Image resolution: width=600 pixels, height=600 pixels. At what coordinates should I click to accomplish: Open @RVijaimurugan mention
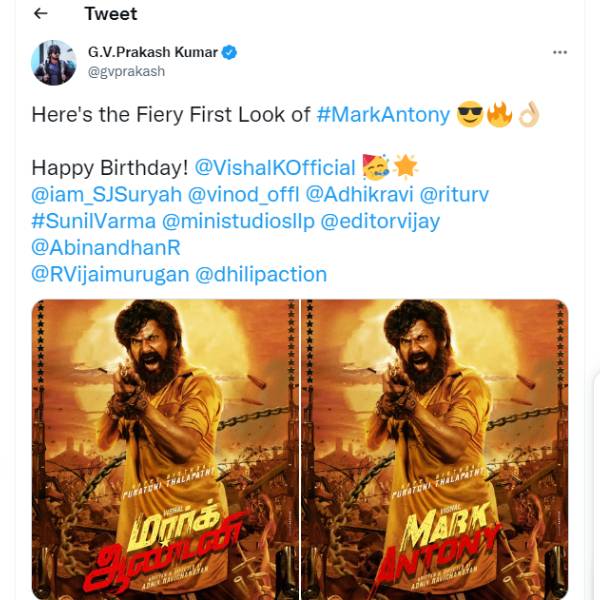(110, 274)
